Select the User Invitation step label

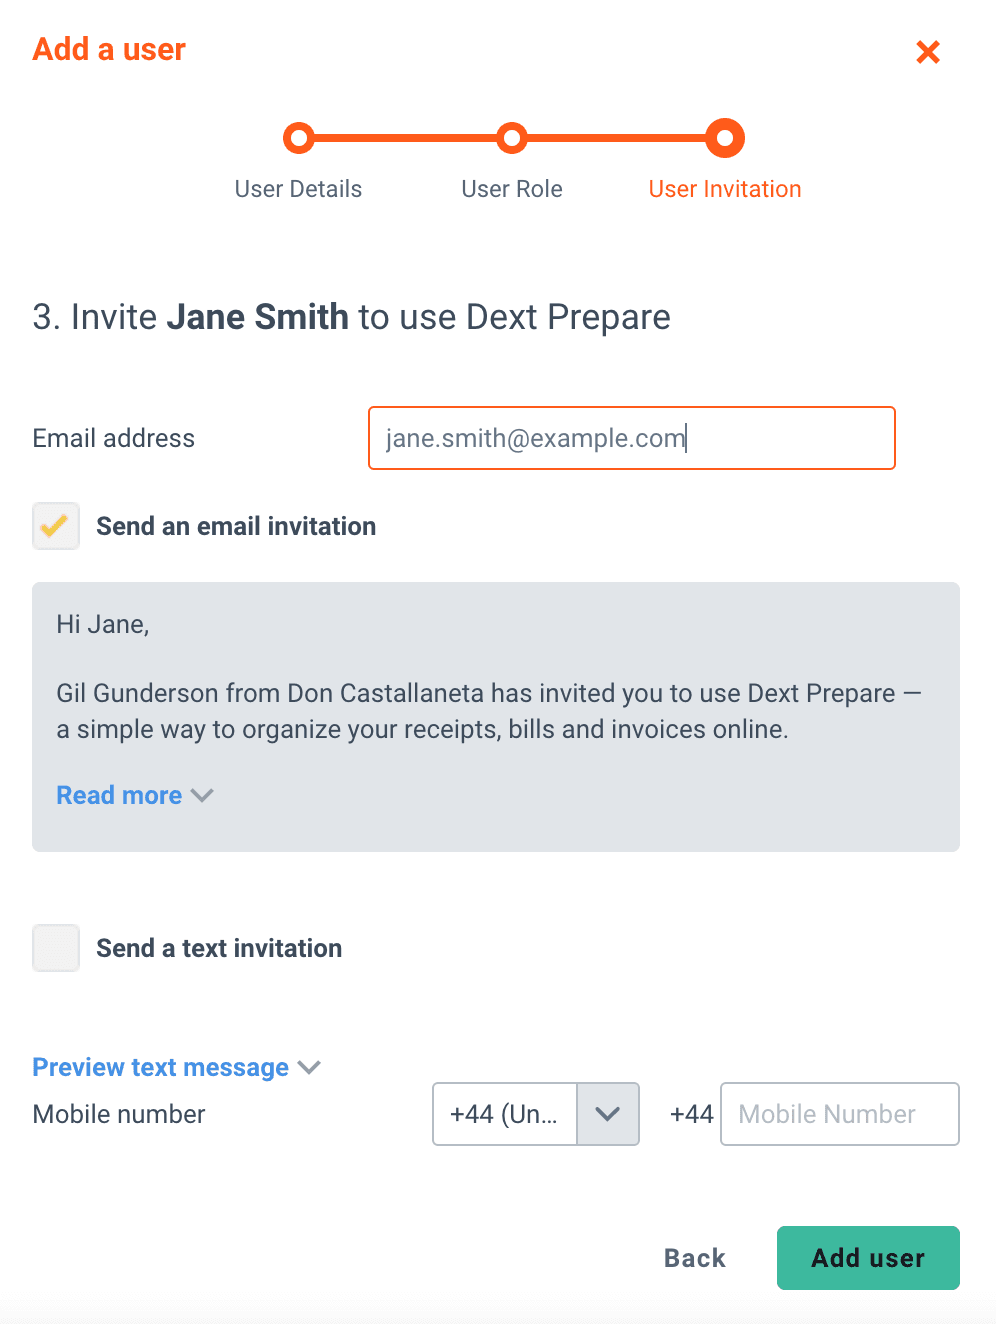[x=725, y=189]
